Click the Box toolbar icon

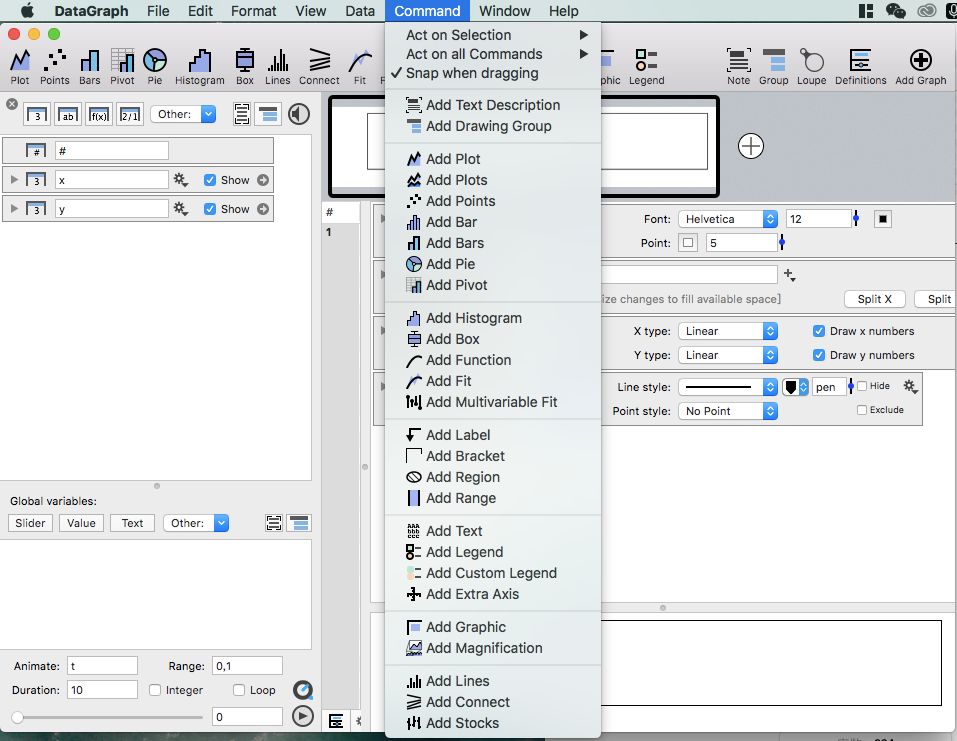click(x=245, y=67)
